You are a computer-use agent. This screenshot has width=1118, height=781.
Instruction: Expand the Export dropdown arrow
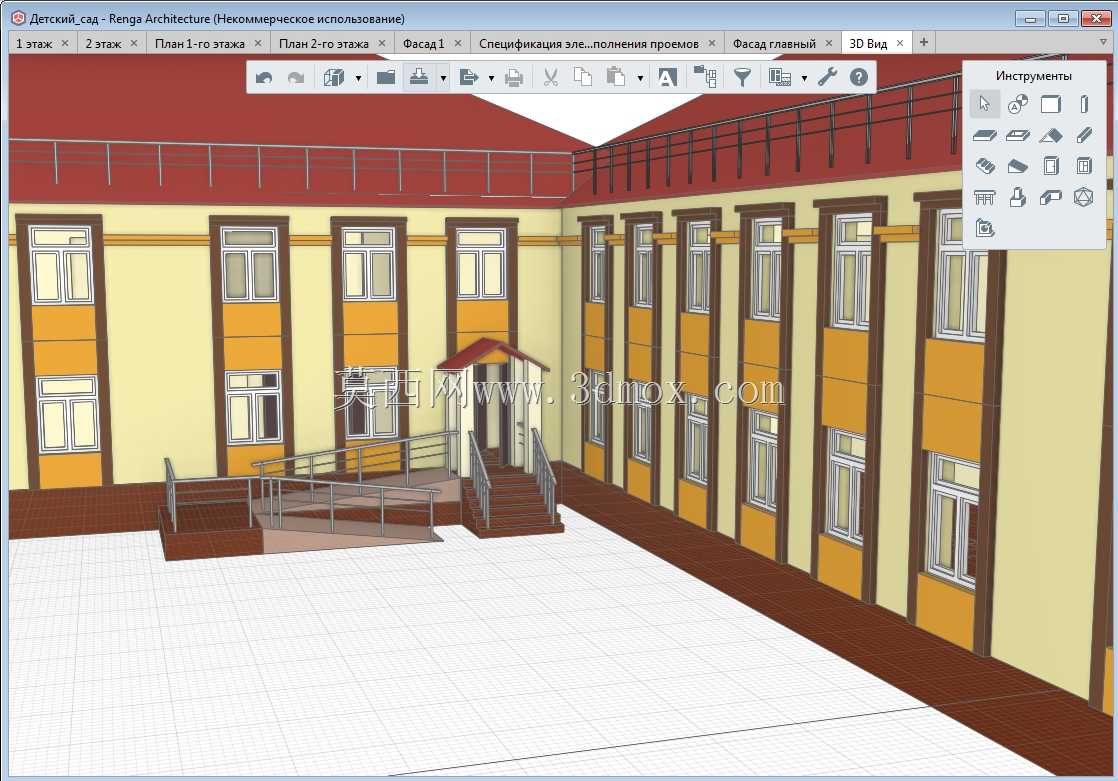tap(491, 78)
